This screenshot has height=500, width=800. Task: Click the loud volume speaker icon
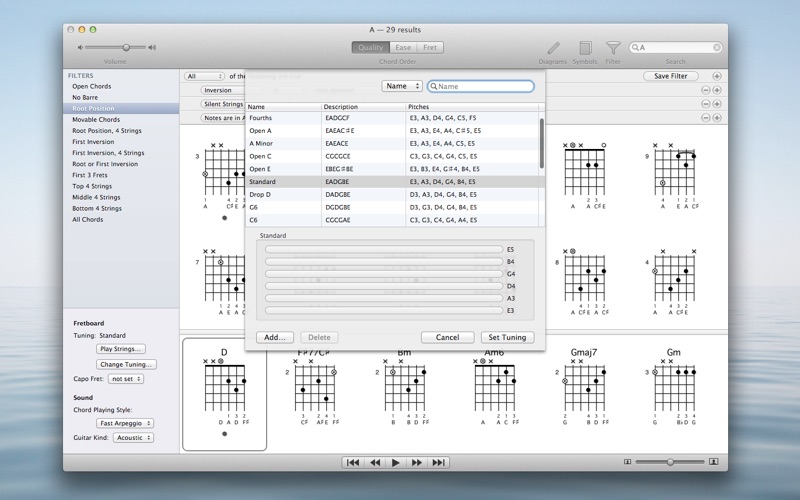152,47
